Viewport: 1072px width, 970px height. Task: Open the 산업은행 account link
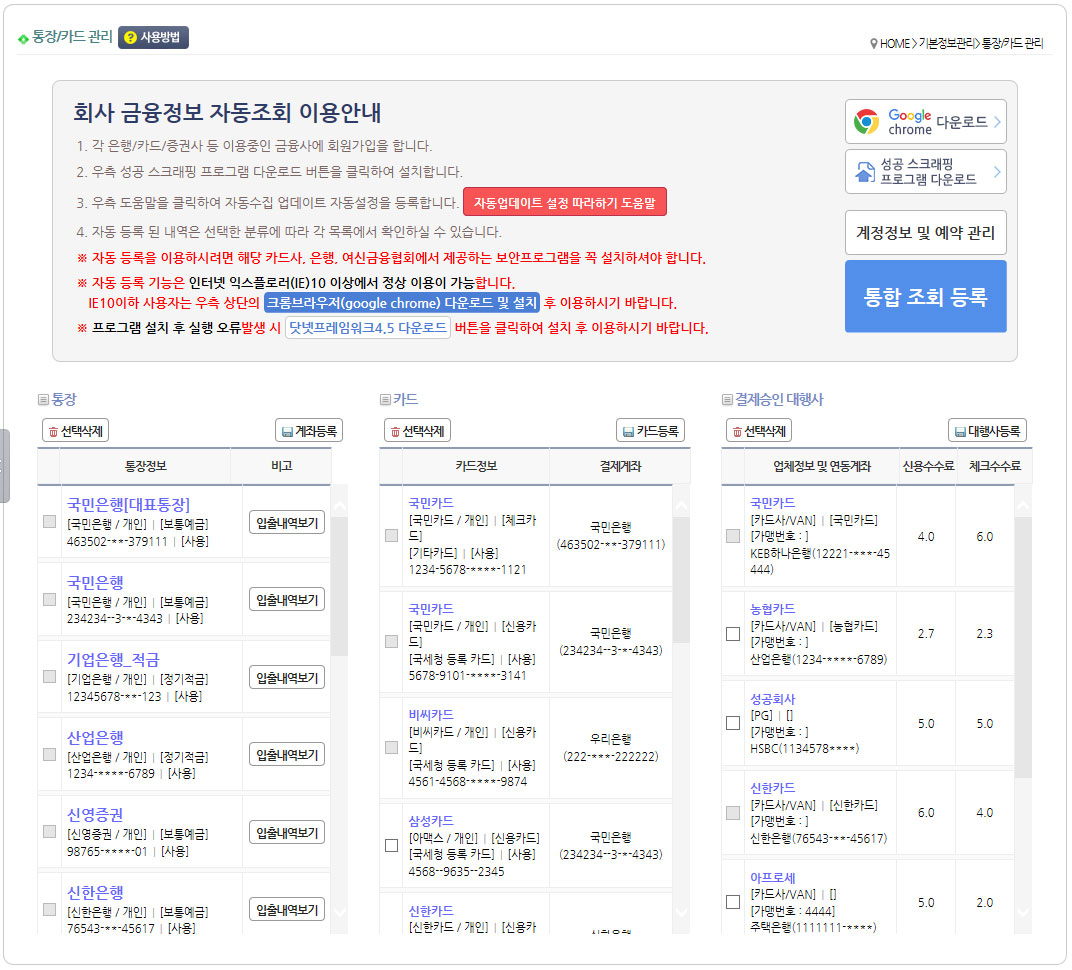[95, 738]
